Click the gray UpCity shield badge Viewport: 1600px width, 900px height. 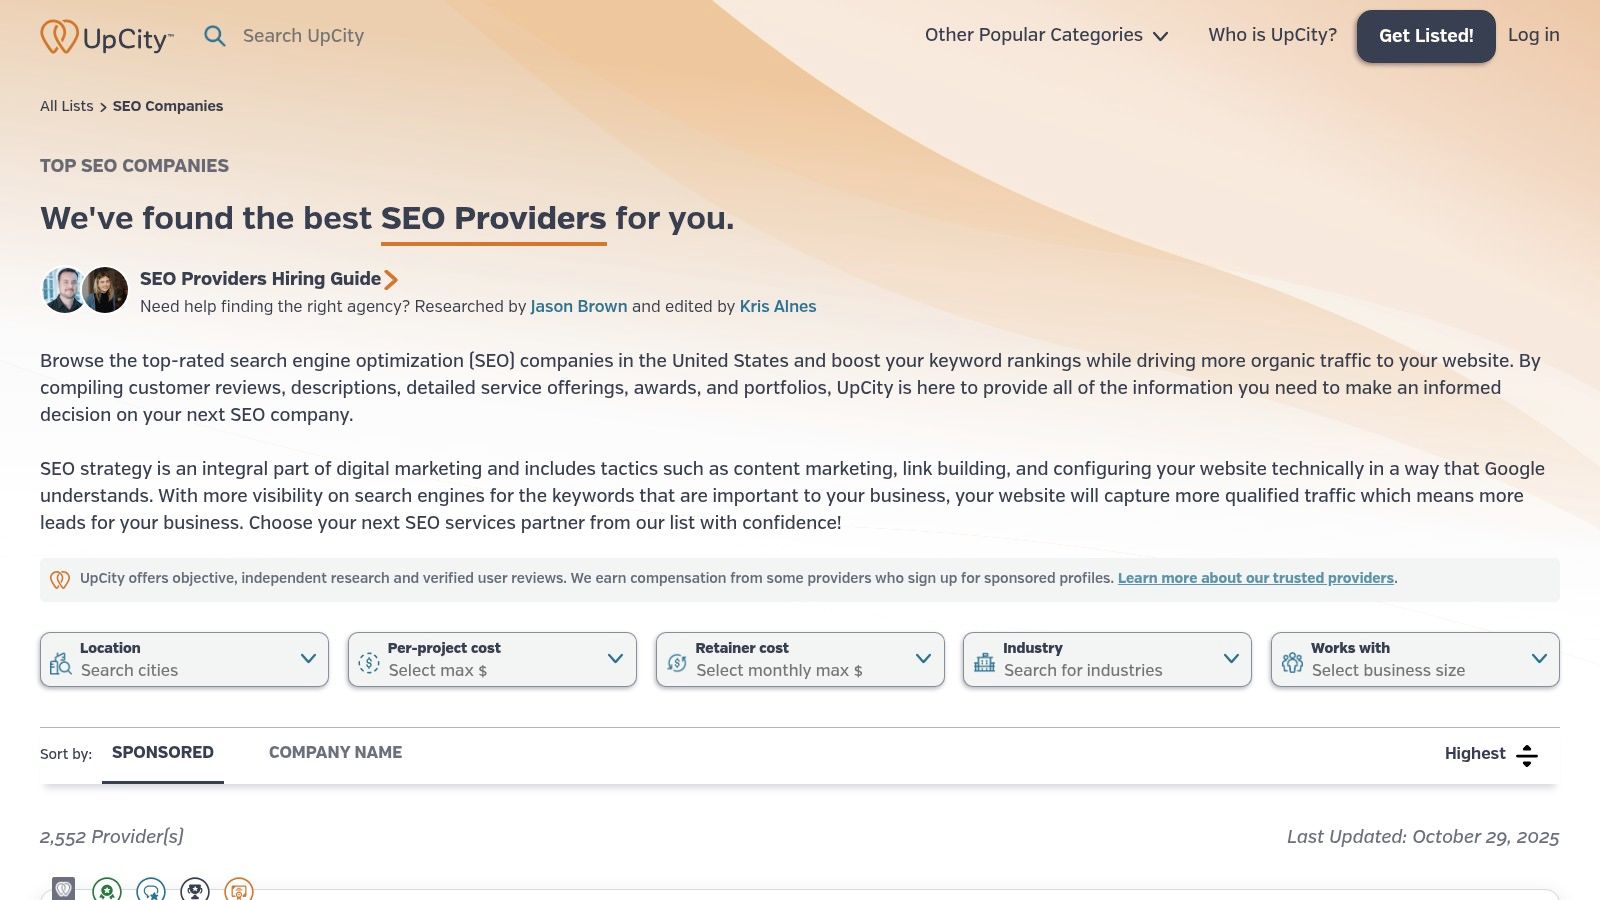(64, 888)
